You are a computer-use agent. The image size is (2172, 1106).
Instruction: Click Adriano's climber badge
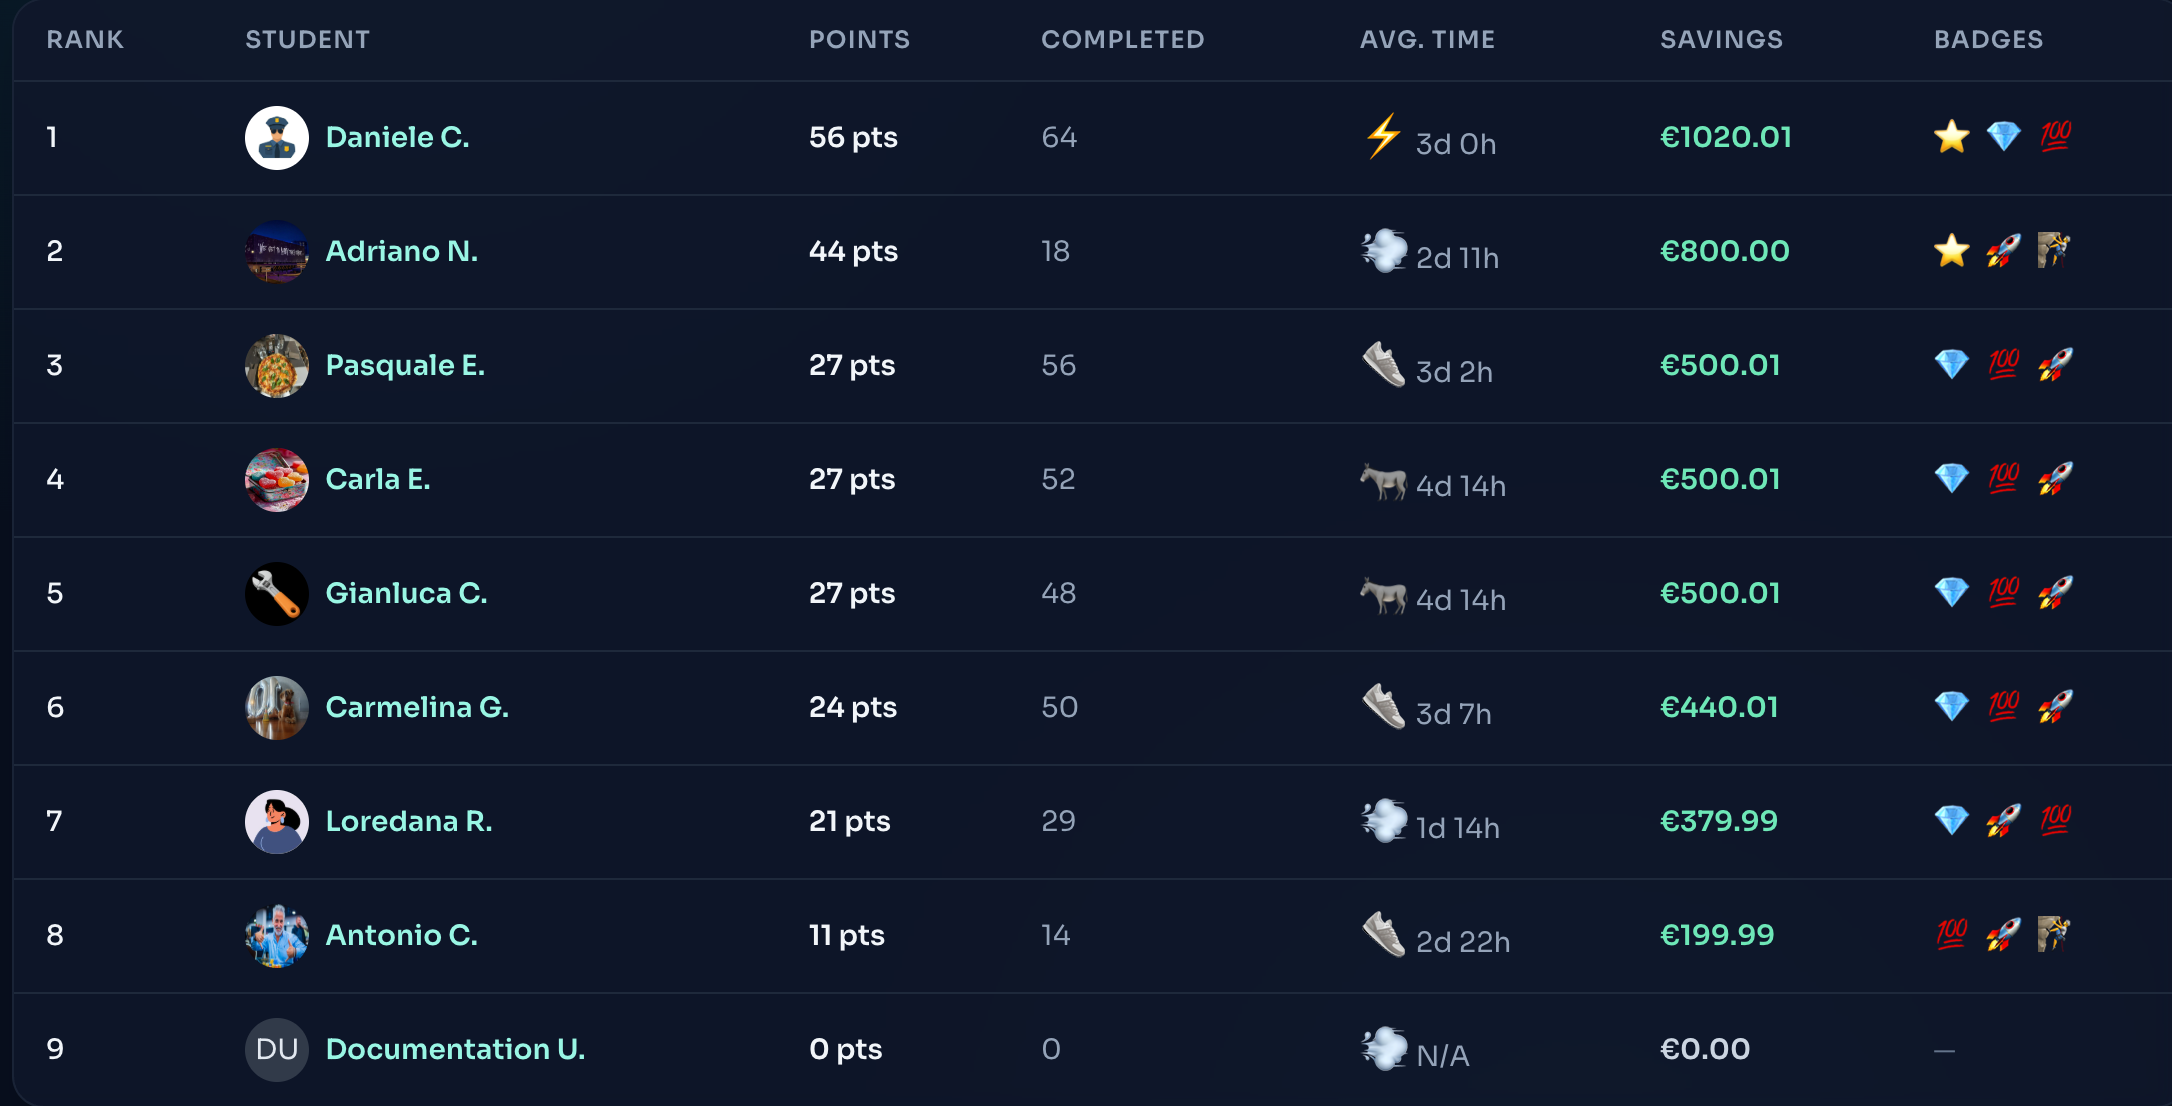pos(2055,251)
